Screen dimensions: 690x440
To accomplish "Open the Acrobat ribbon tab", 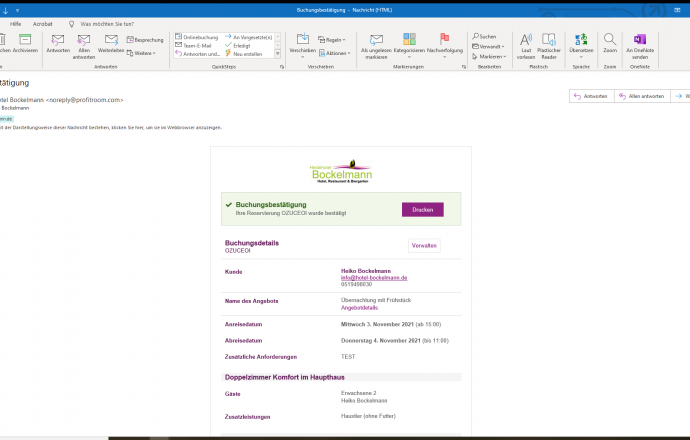I will pos(43,24).
